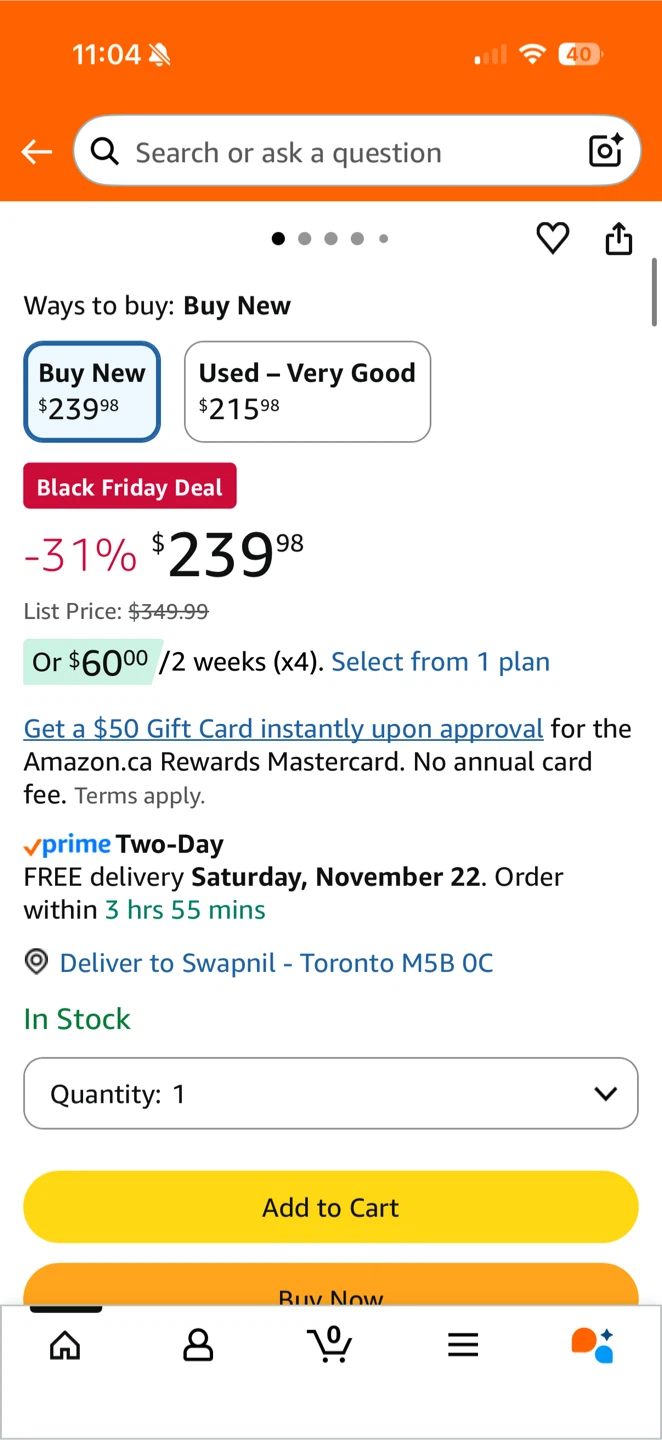Jump to second image carousel dot
This screenshot has height=1440, width=662.
[x=305, y=238]
